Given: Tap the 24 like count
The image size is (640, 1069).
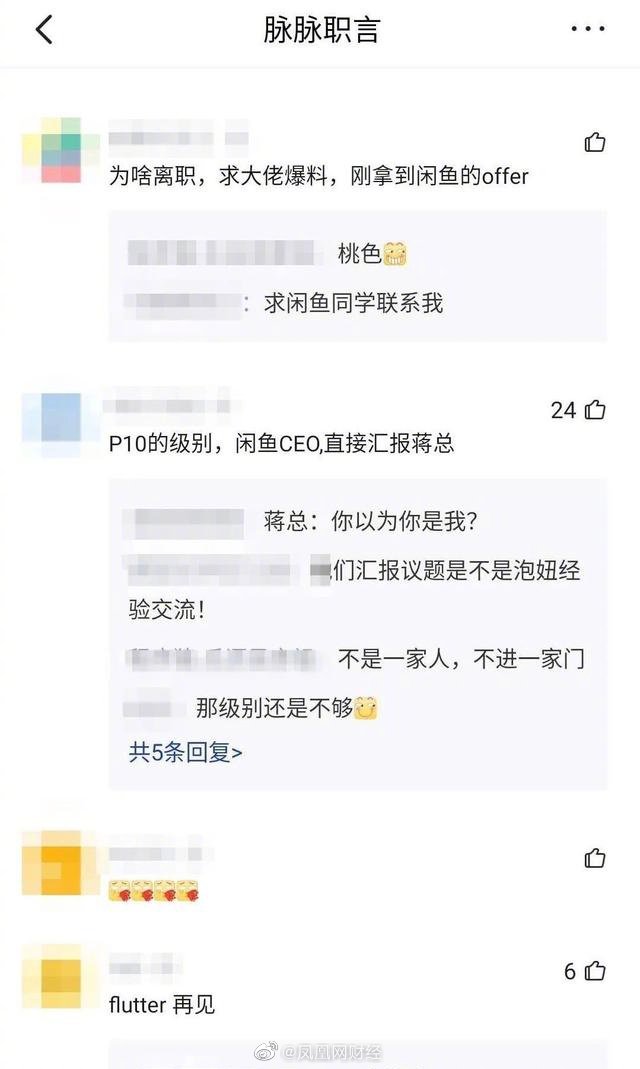Looking at the screenshot, I should point(563,410).
